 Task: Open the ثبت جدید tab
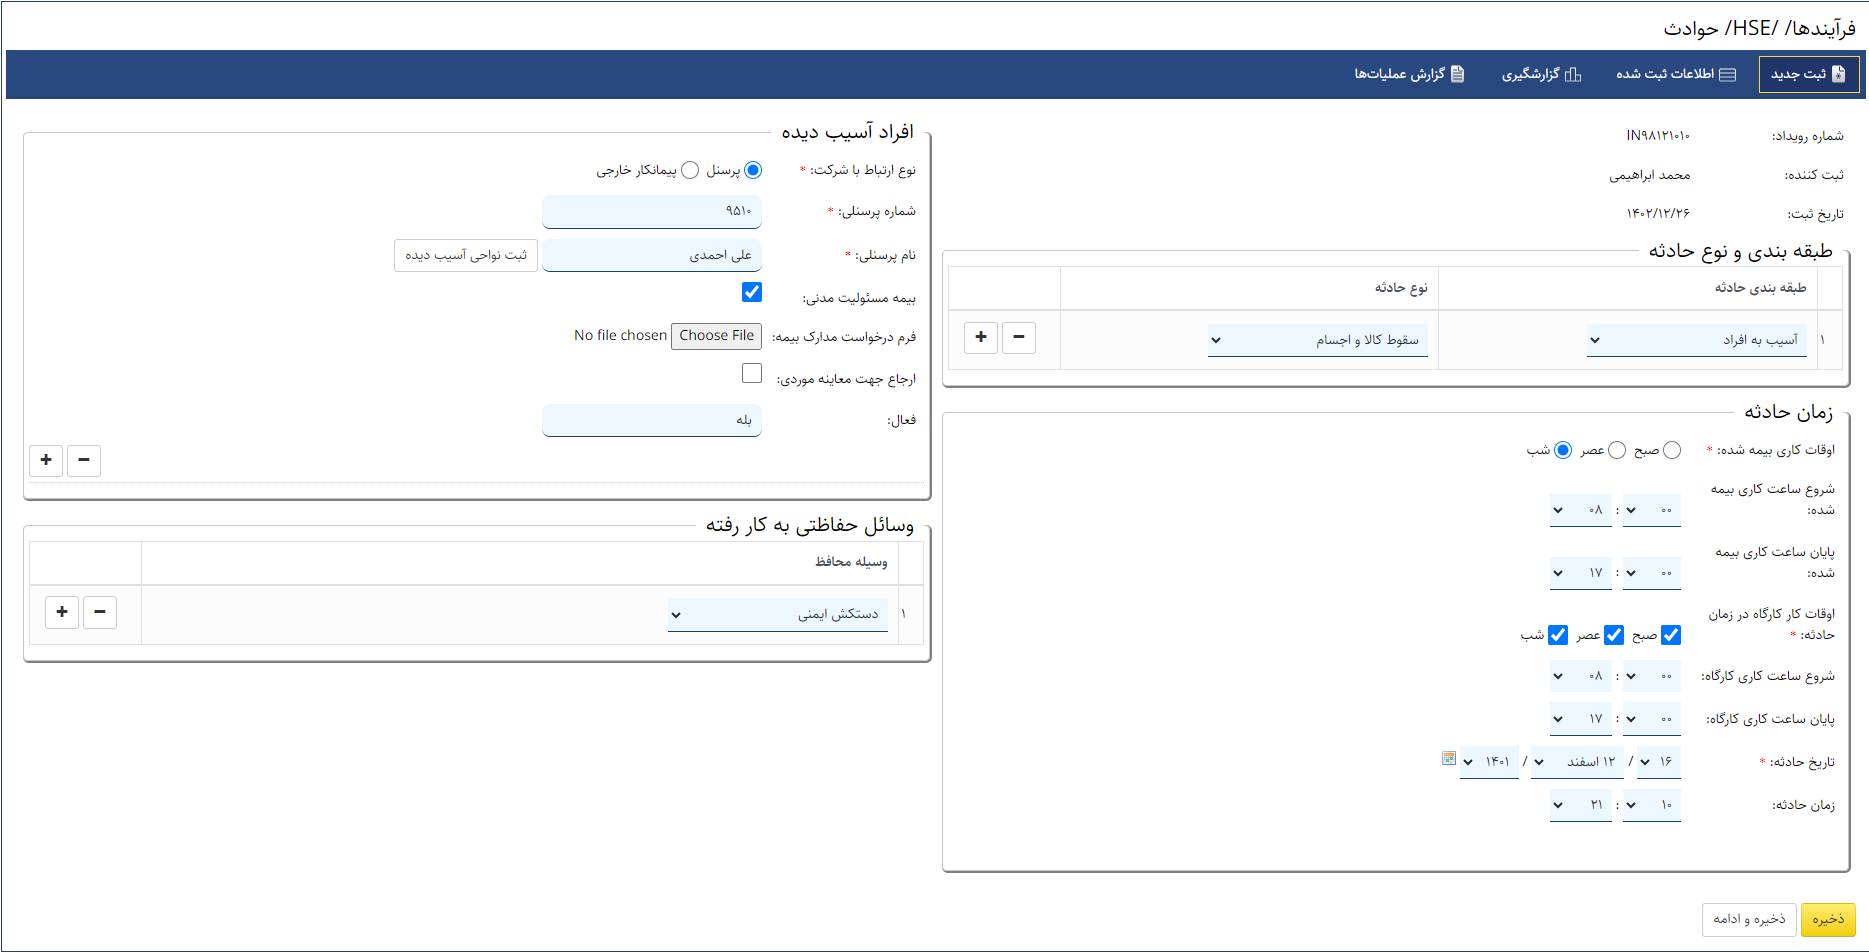click(x=1809, y=74)
